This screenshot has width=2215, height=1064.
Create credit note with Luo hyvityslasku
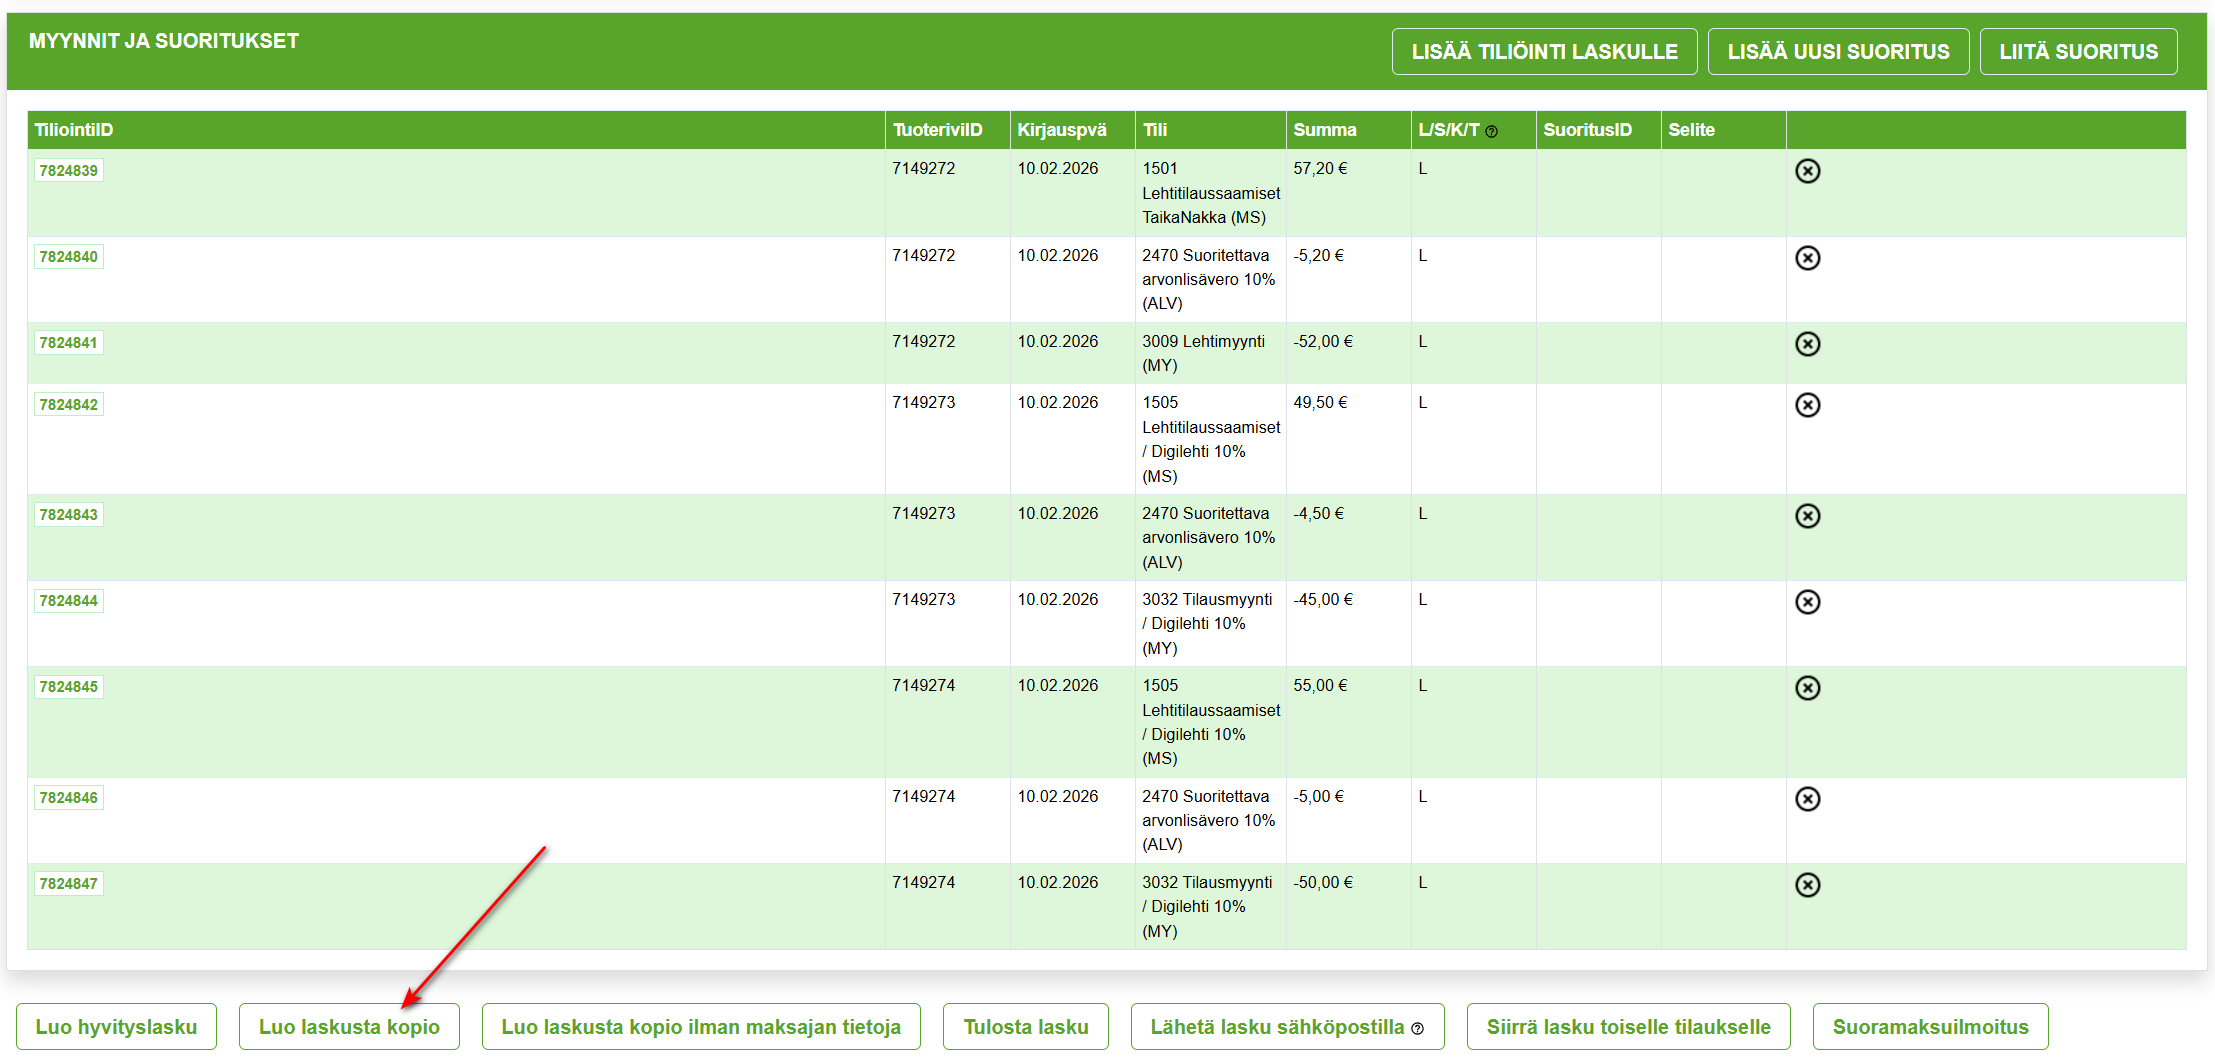116,1027
